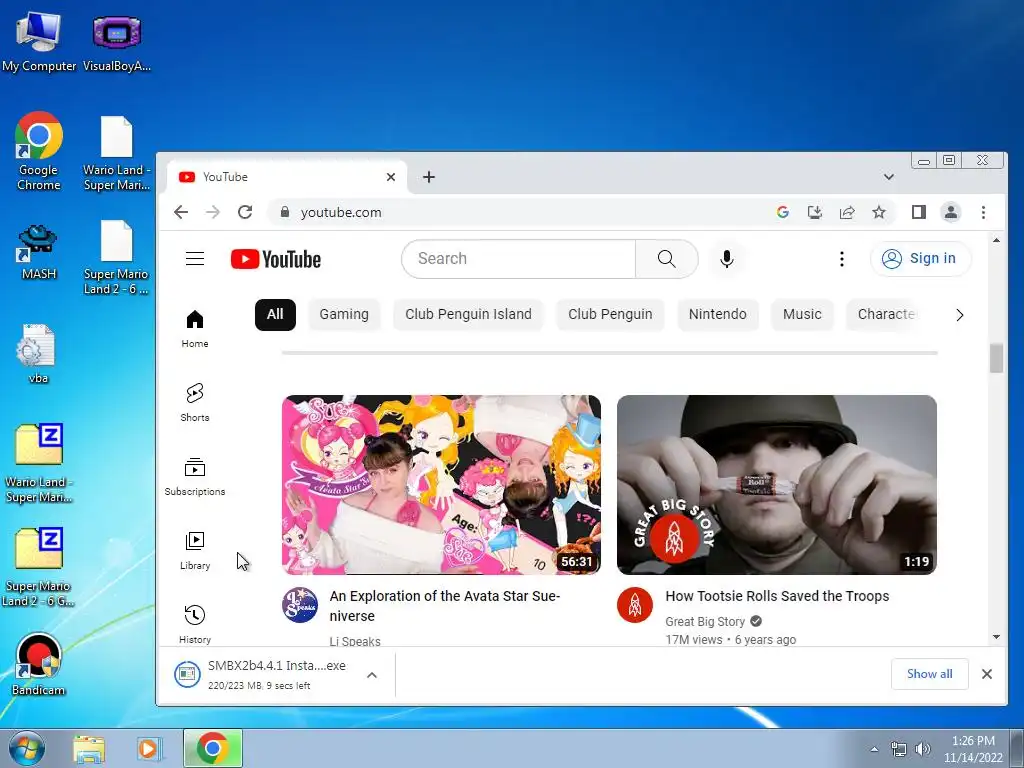Click the Google icon in the address bar

pos(782,212)
